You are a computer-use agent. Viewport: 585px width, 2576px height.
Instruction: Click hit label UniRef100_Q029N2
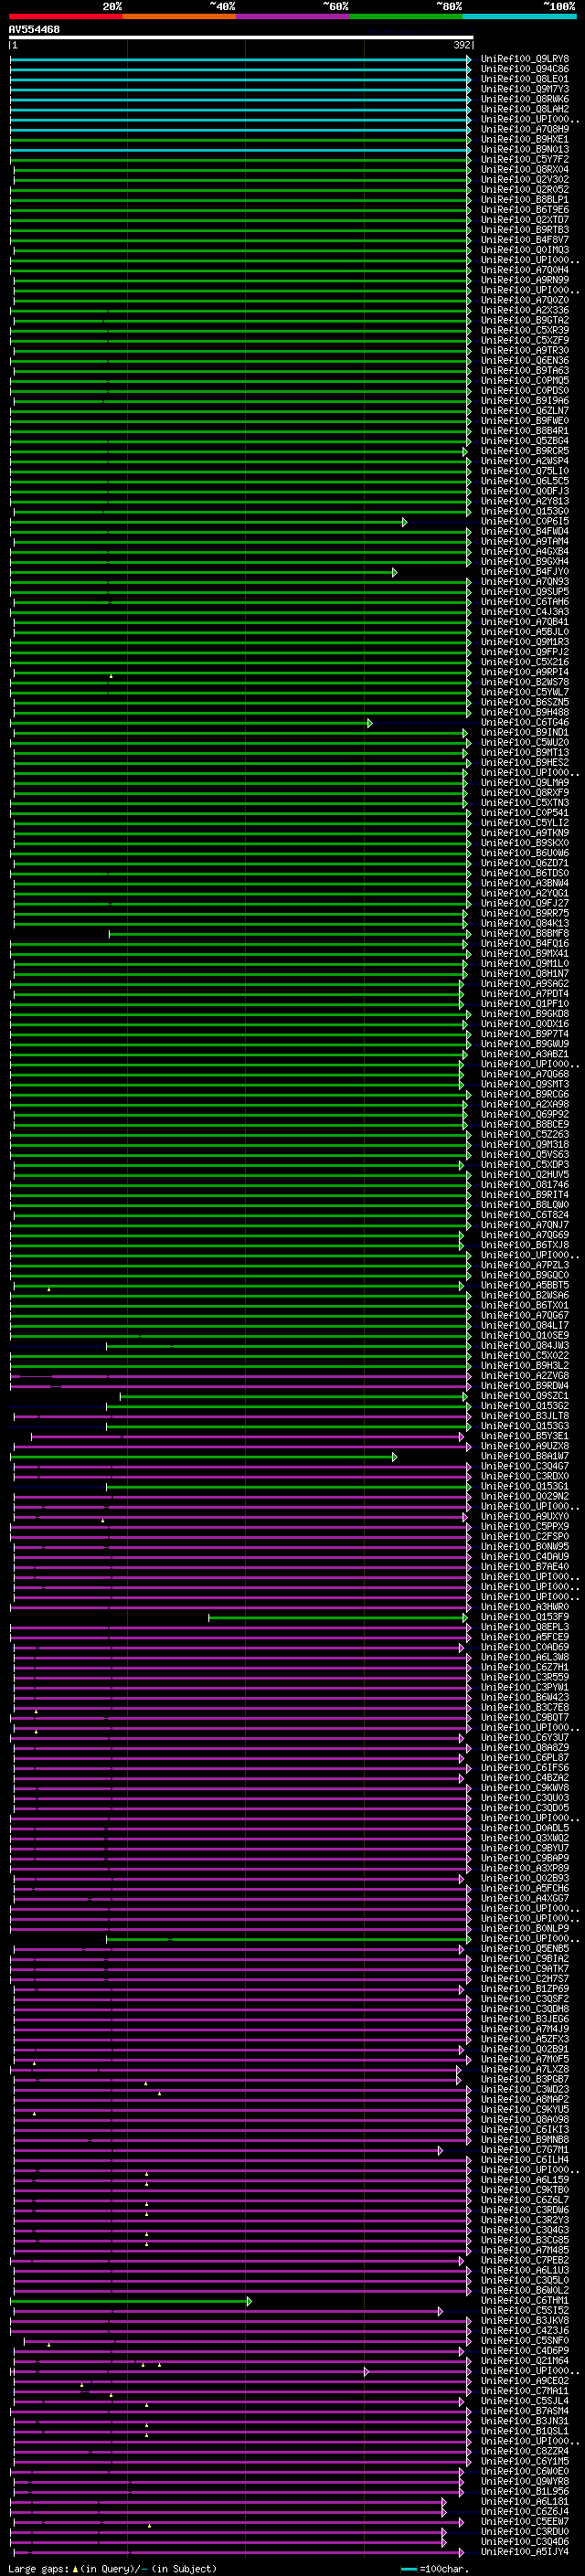pyautogui.click(x=525, y=1496)
